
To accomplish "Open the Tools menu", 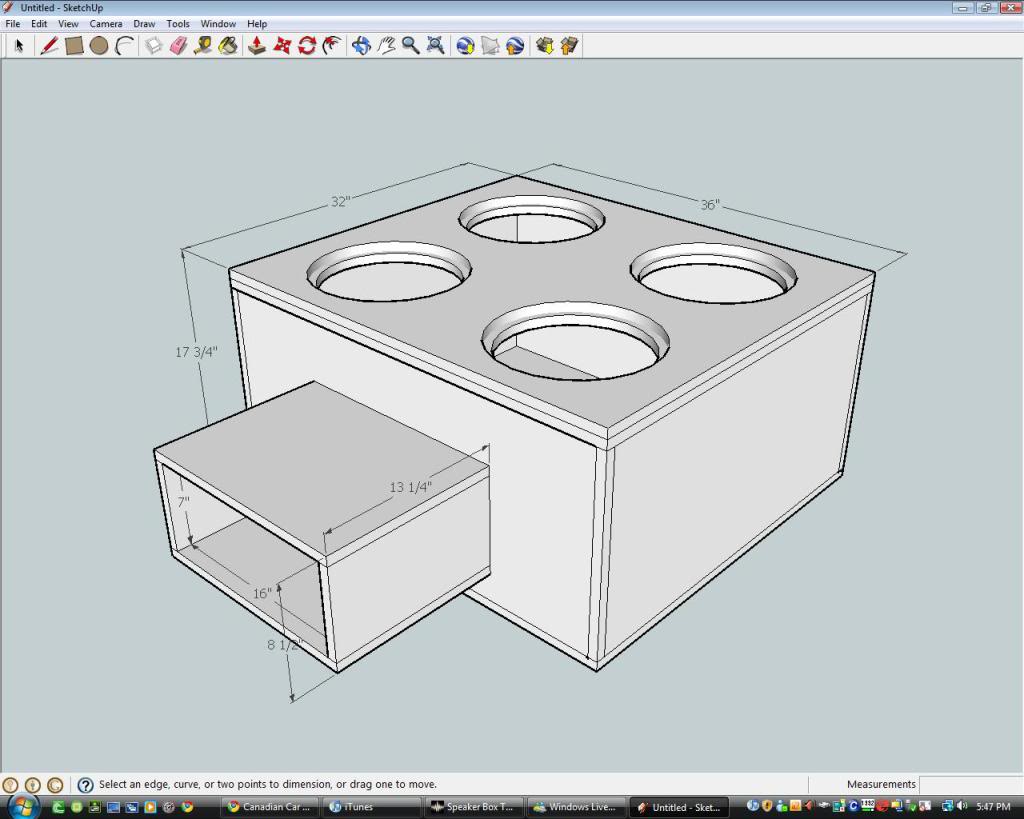I will (x=178, y=24).
